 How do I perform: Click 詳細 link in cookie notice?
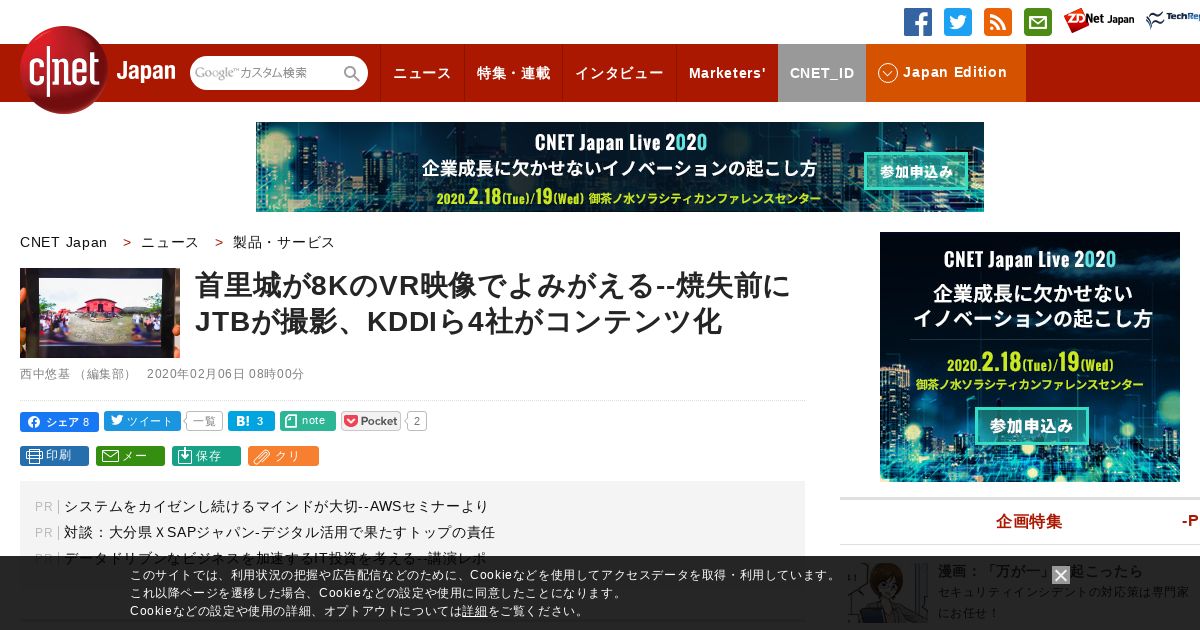tap(475, 611)
